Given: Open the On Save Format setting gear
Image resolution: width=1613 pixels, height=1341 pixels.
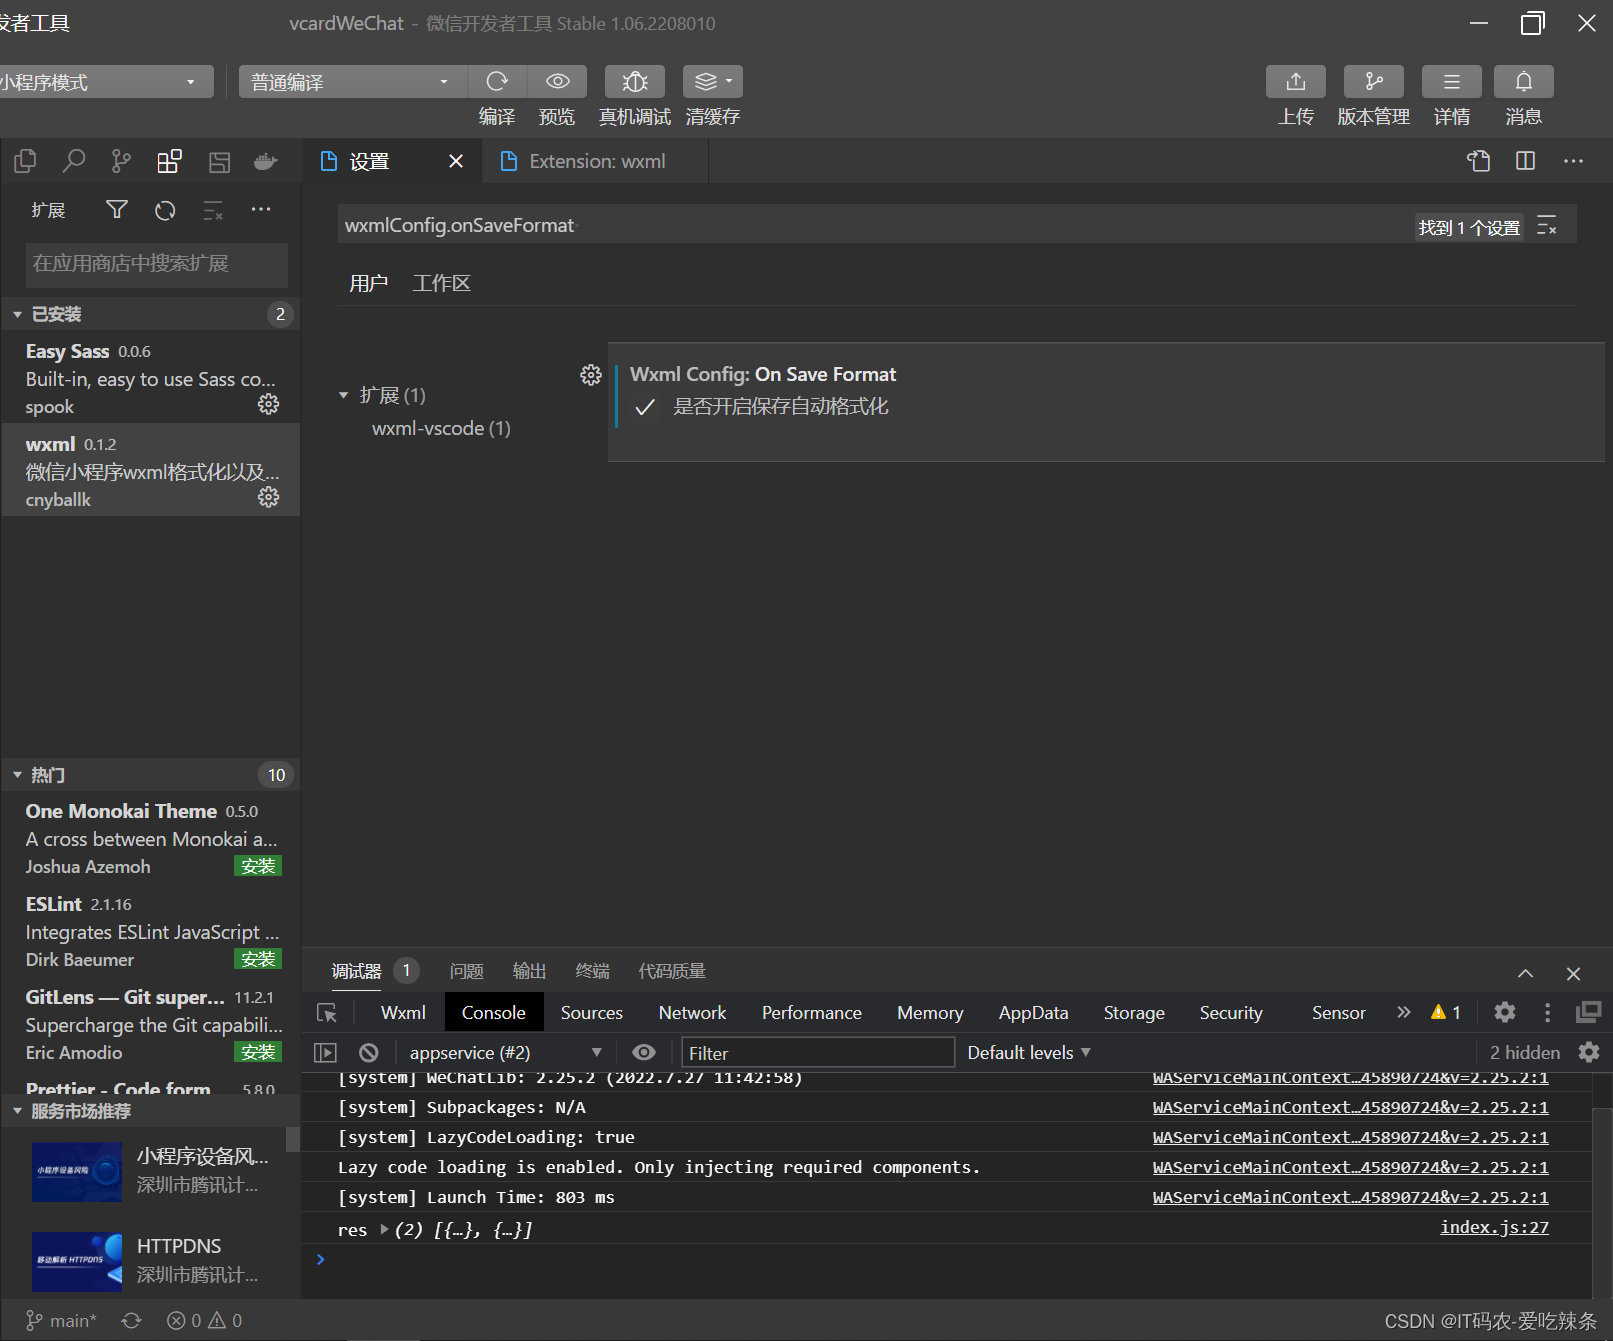Looking at the screenshot, I should [x=591, y=375].
